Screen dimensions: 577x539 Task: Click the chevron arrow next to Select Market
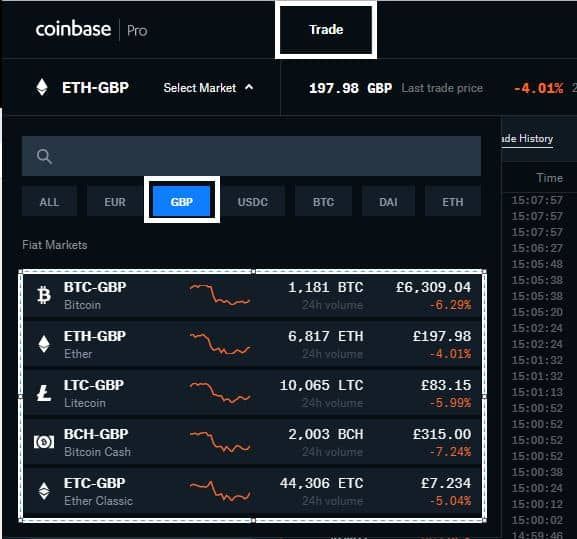click(249, 87)
